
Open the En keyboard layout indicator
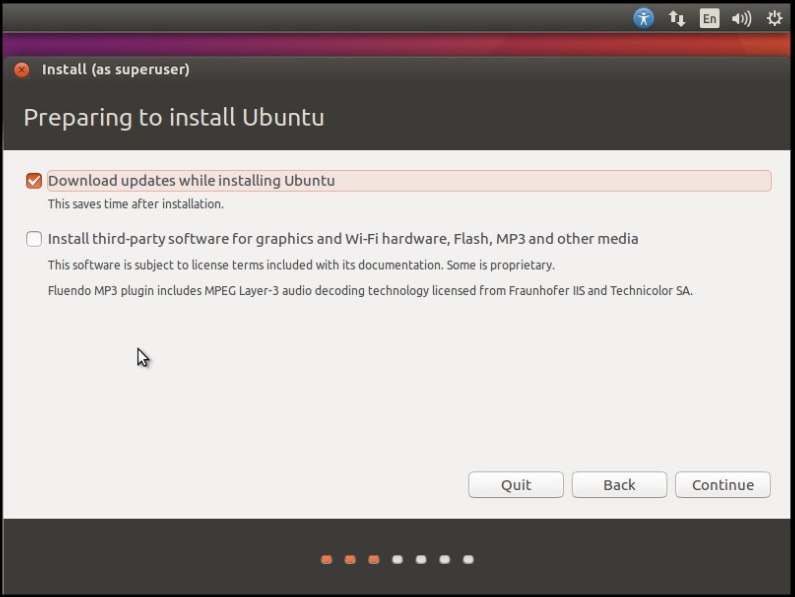point(709,19)
